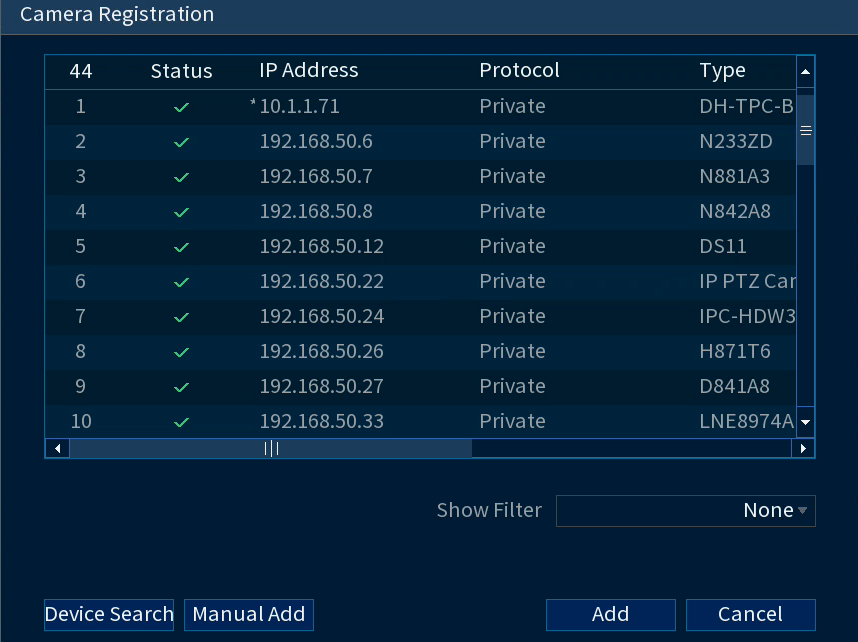Click the Protocol column header
This screenshot has height=642, width=858.
[519, 71]
